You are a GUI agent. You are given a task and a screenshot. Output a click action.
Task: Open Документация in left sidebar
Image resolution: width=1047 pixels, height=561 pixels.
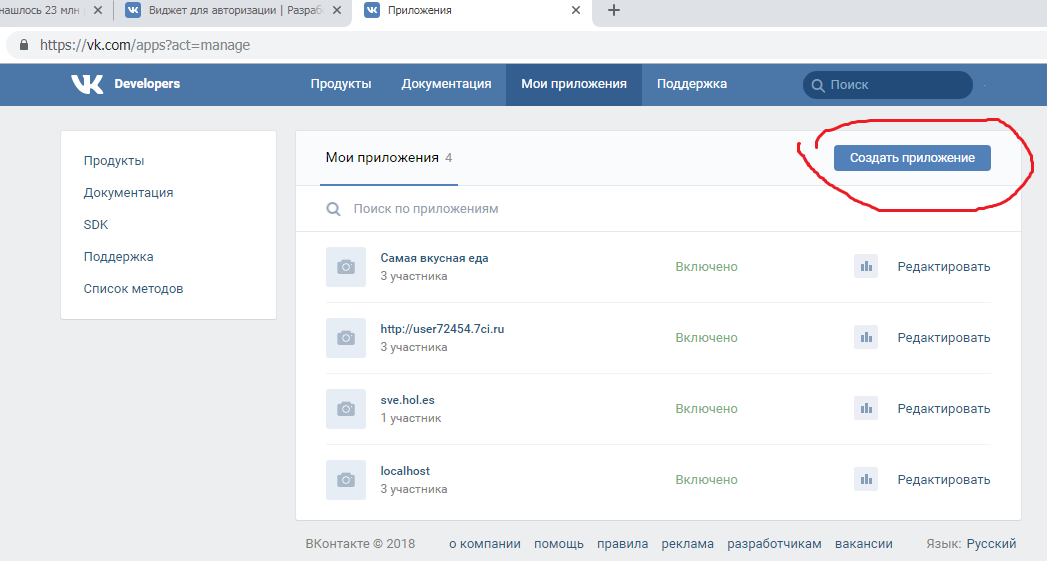(128, 193)
